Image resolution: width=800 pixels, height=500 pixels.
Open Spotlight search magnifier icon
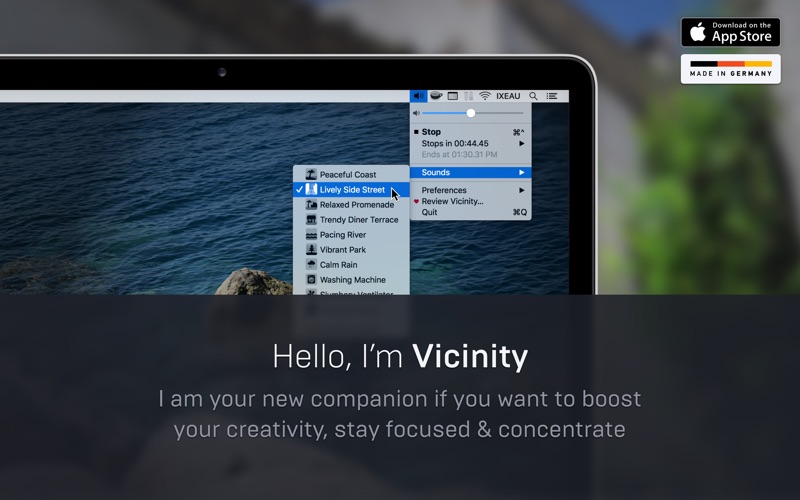point(533,96)
